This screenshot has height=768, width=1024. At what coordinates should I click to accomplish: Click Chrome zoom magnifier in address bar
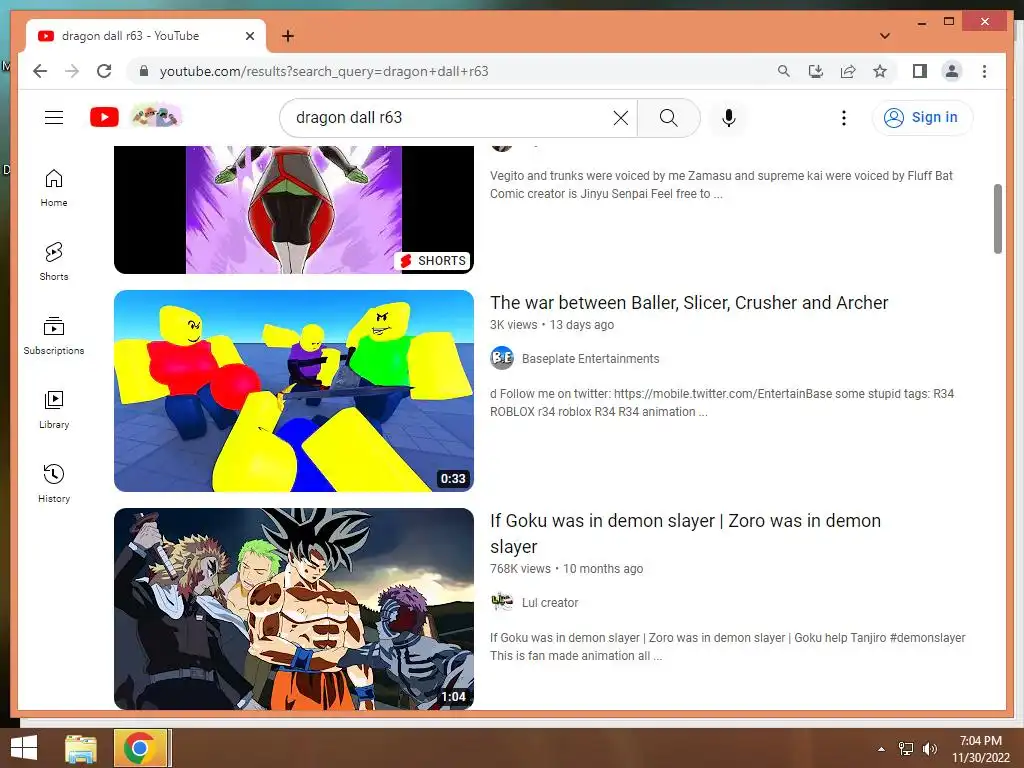coord(784,71)
